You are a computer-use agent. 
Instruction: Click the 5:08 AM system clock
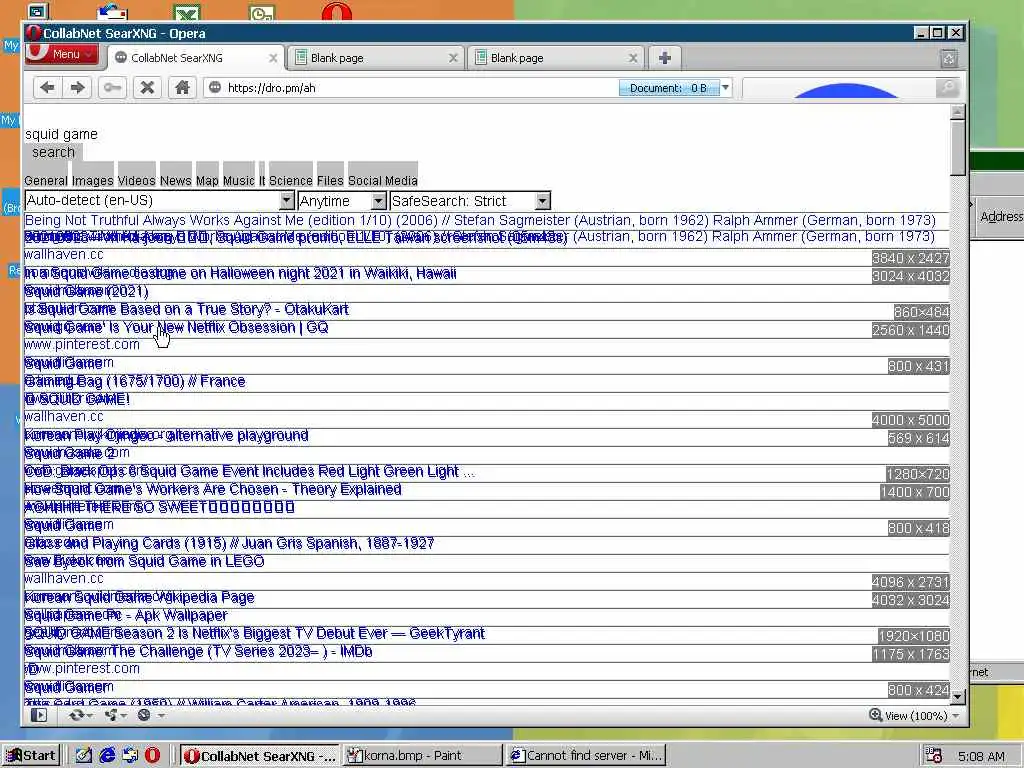pyautogui.click(x=982, y=756)
